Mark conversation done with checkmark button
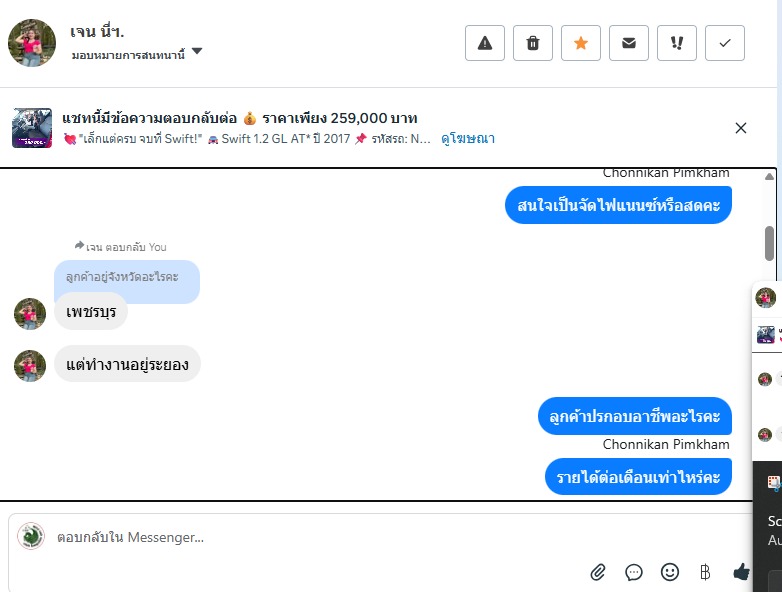 point(725,43)
